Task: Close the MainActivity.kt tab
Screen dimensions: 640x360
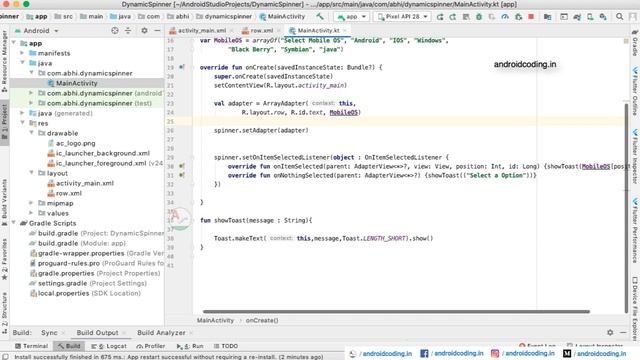Action: click(344, 31)
